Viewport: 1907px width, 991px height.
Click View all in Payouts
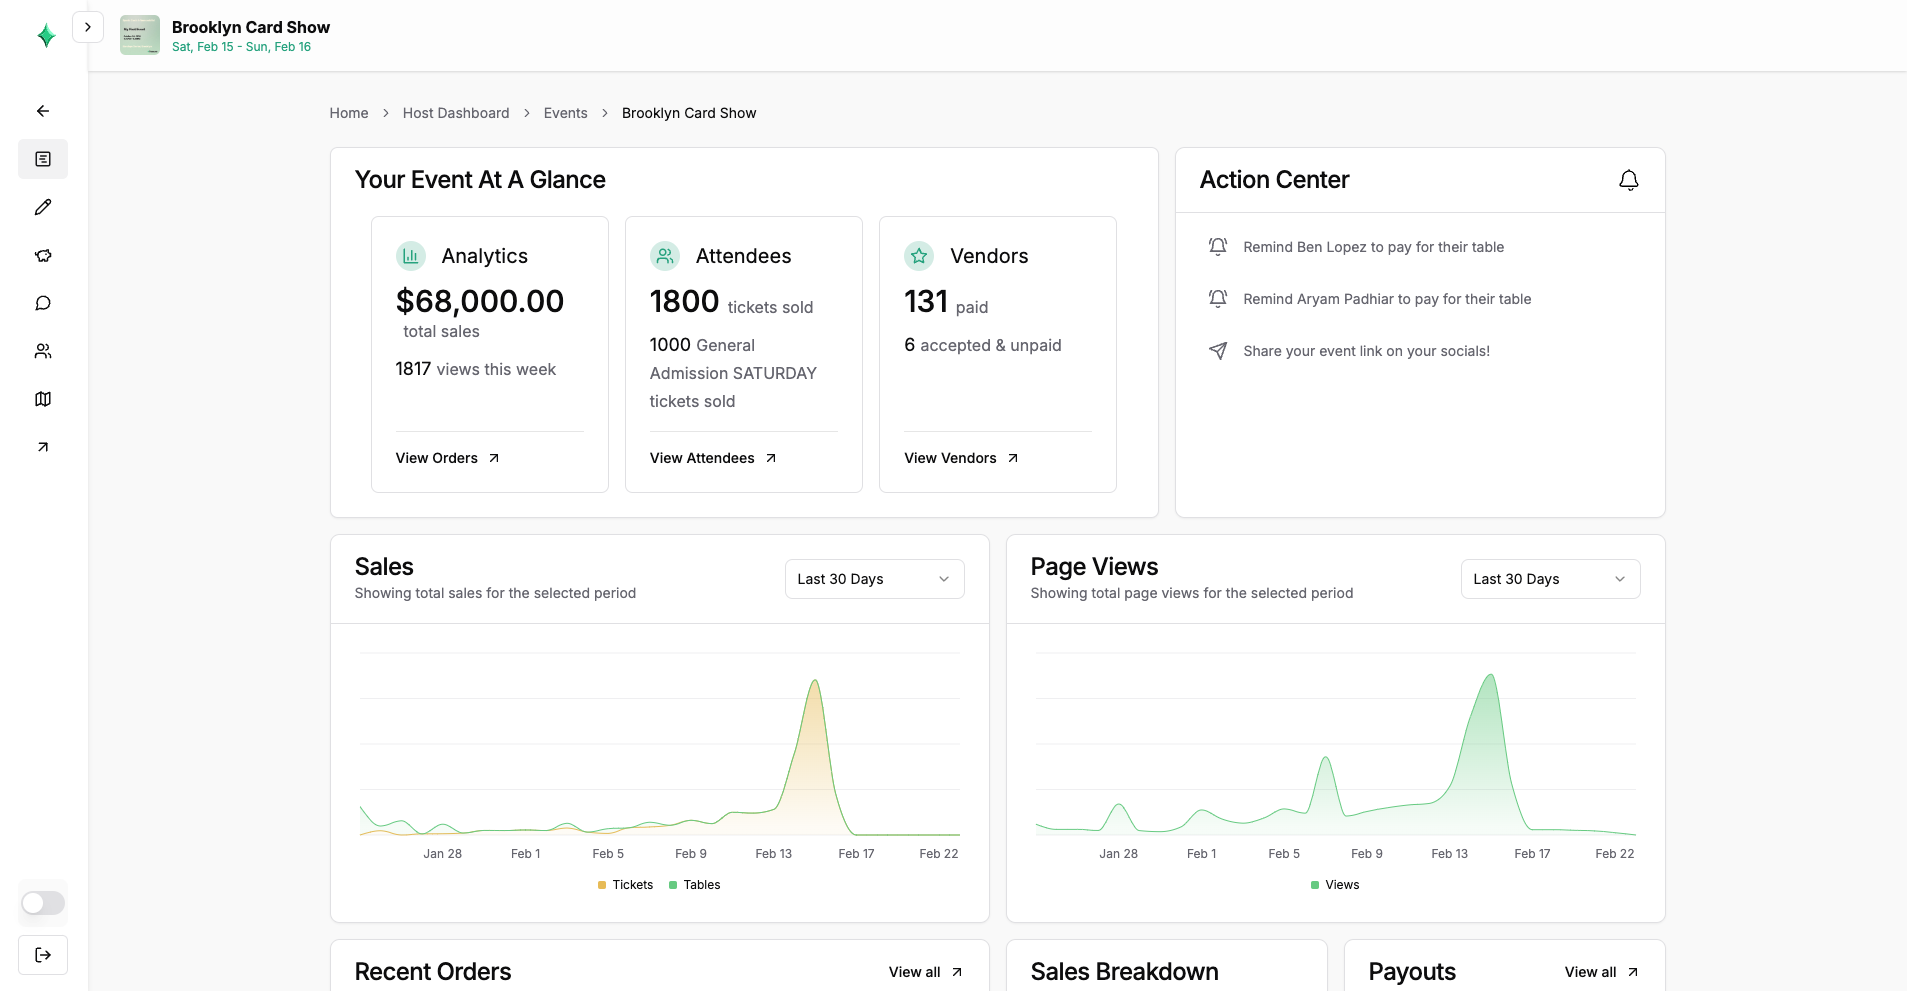pyautogui.click(x=1601, y=972)
